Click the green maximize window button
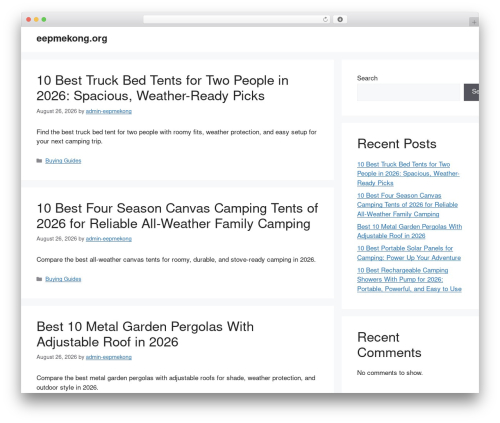This screenshot has width=500, height=423. 44,20
